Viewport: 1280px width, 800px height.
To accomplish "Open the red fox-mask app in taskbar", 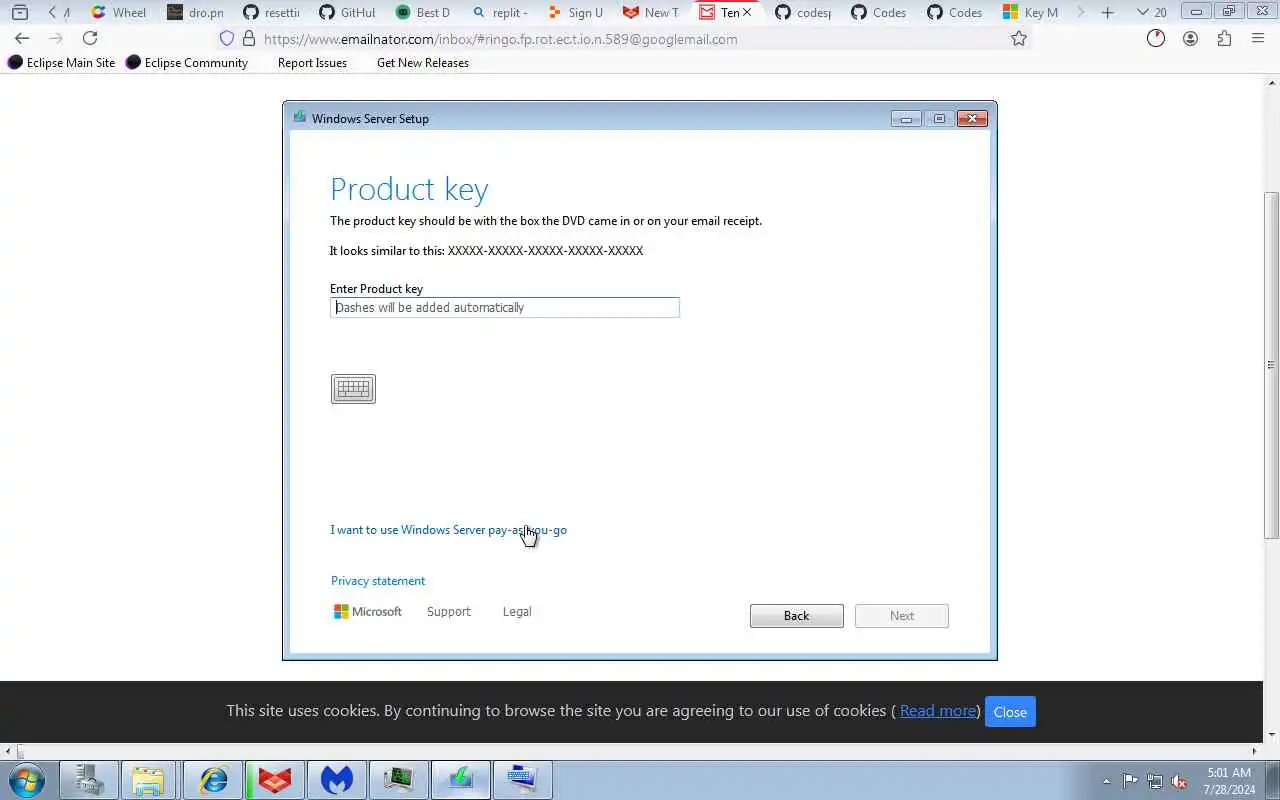I will coord(275,780).
